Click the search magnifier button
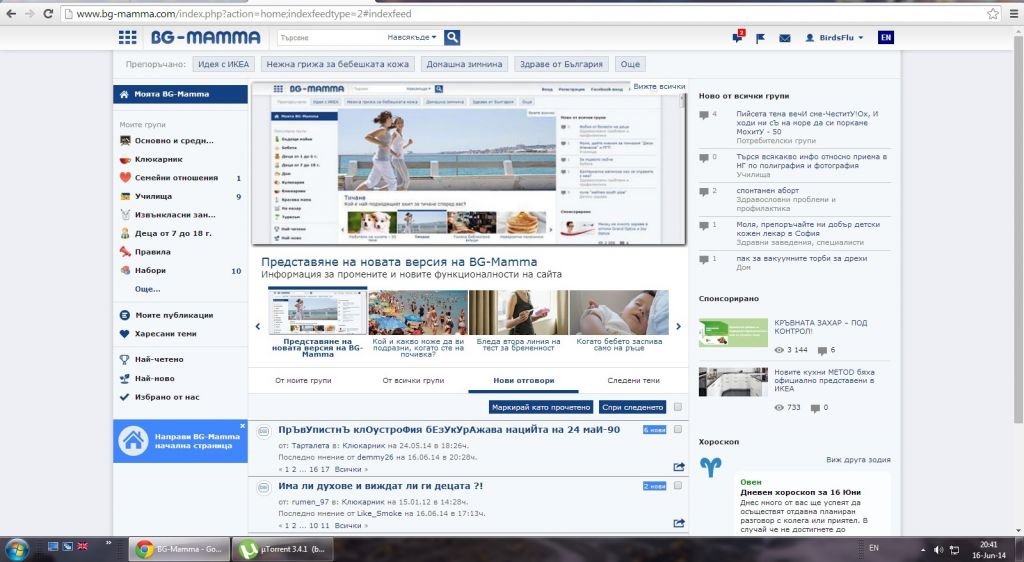The image size is (1024, 562). point(452,38)
